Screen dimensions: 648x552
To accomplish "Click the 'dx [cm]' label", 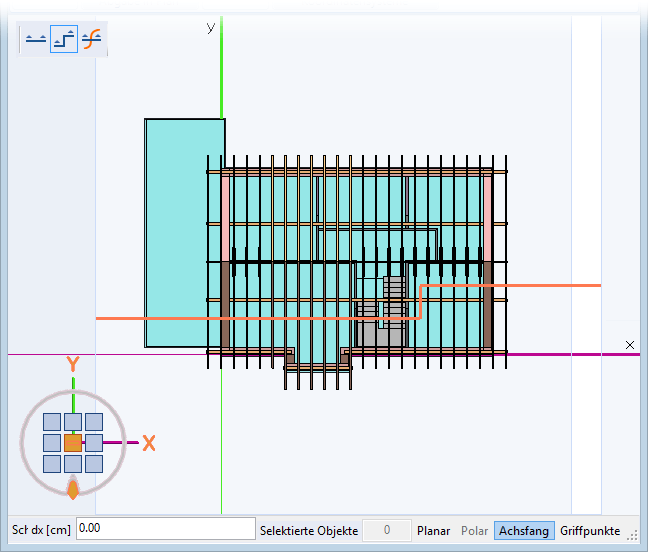I will pyautogui.click(x=51, y=530).
